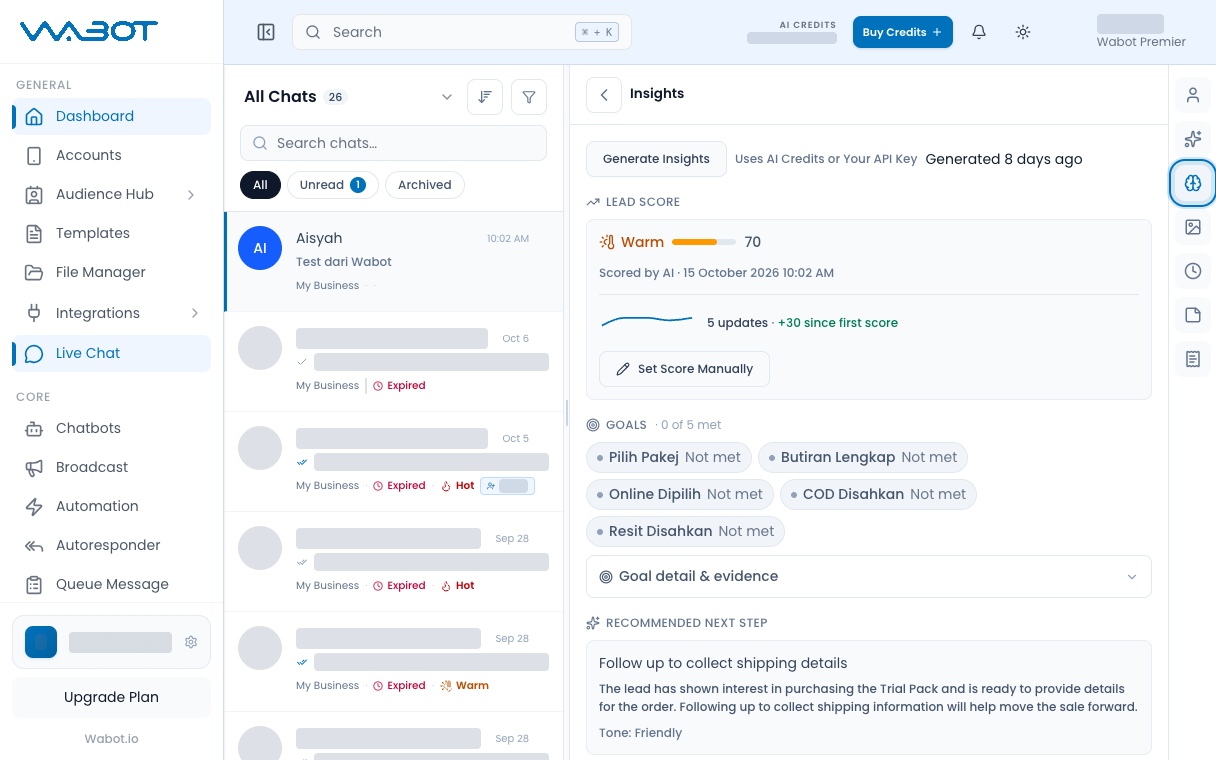The height and width of the screenshot is (760, 1216).
Task: Click the Chatbots robot icon
Action: coord(34,428)
